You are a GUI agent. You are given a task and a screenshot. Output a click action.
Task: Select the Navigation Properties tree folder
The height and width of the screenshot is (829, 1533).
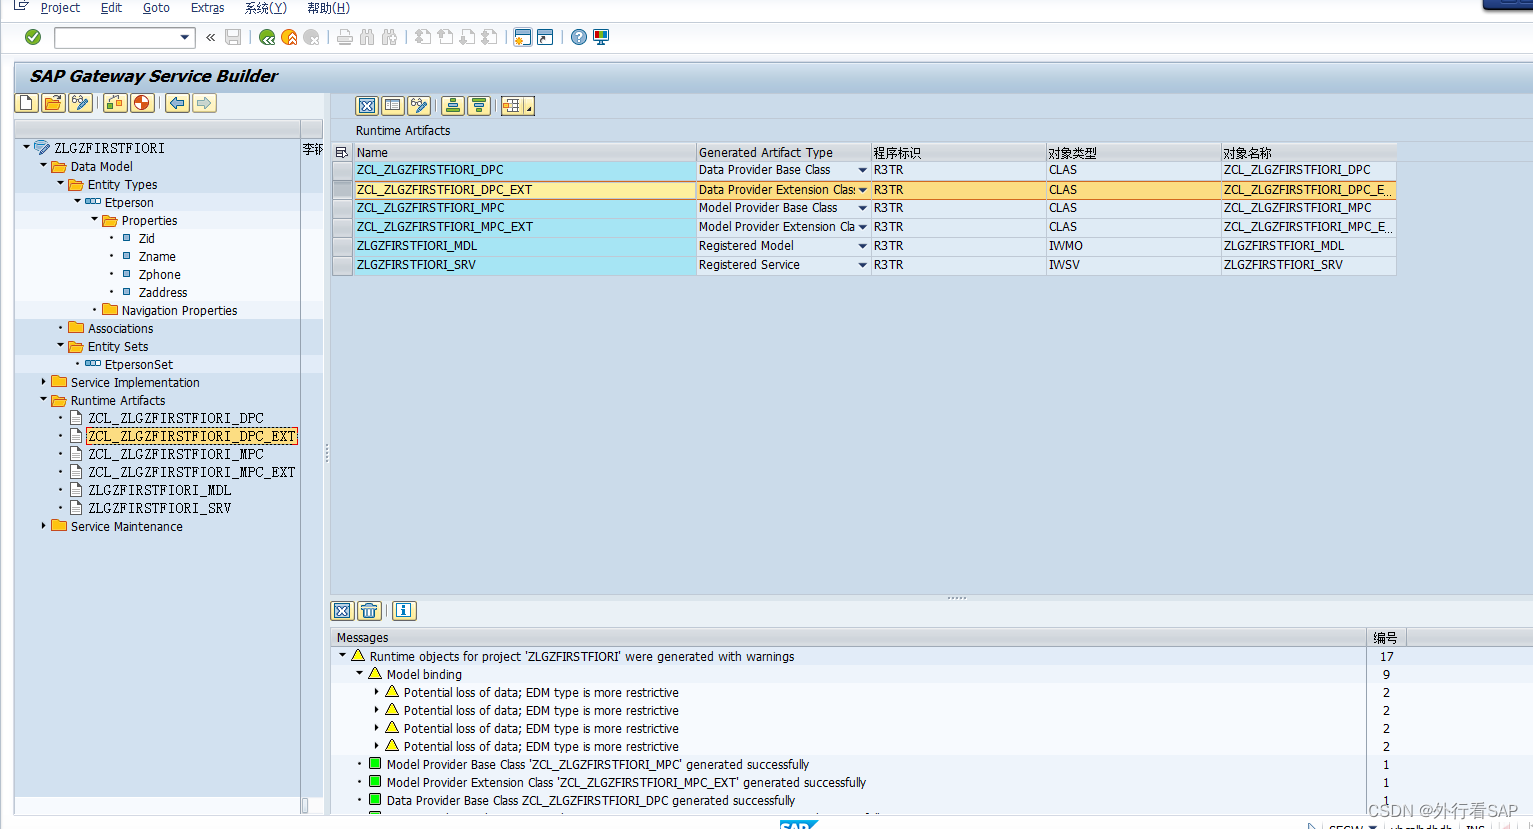179,310
